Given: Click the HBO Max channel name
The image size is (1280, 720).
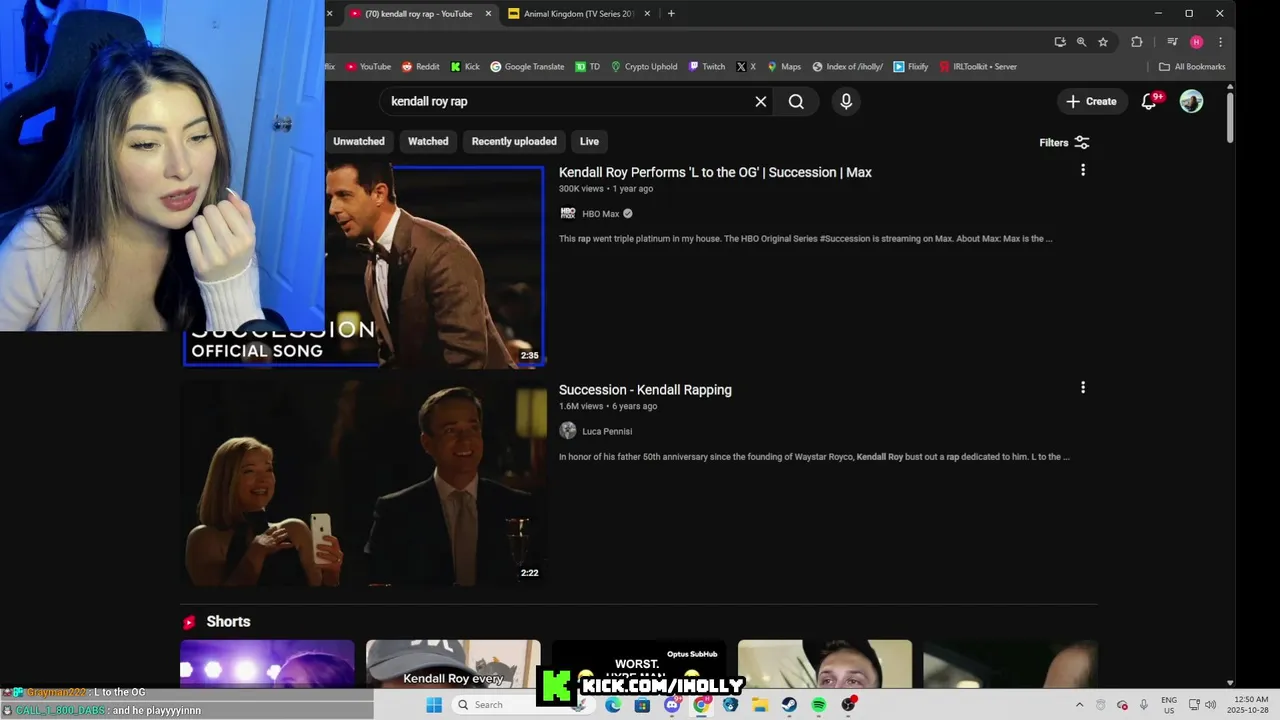Looking at the screenshot, I should (601, 214).
